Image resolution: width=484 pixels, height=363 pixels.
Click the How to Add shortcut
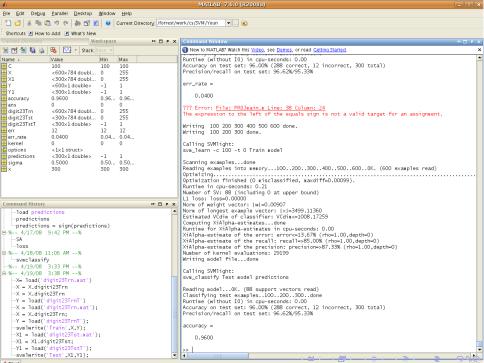point(45,33)
